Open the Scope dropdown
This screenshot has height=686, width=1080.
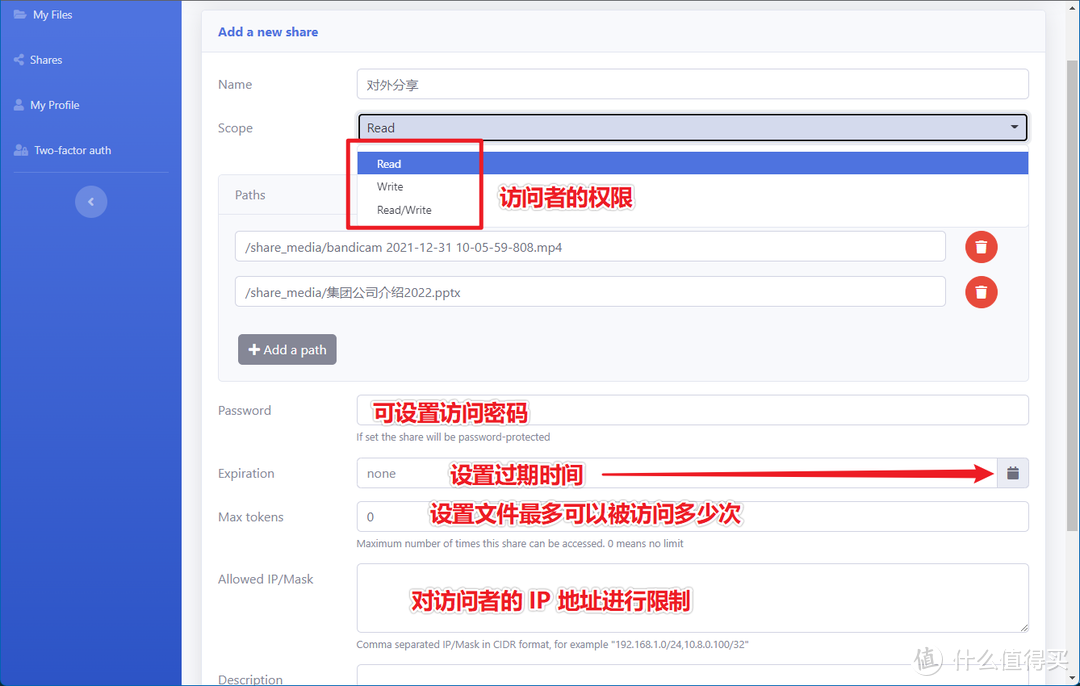[x=692, y=127]
